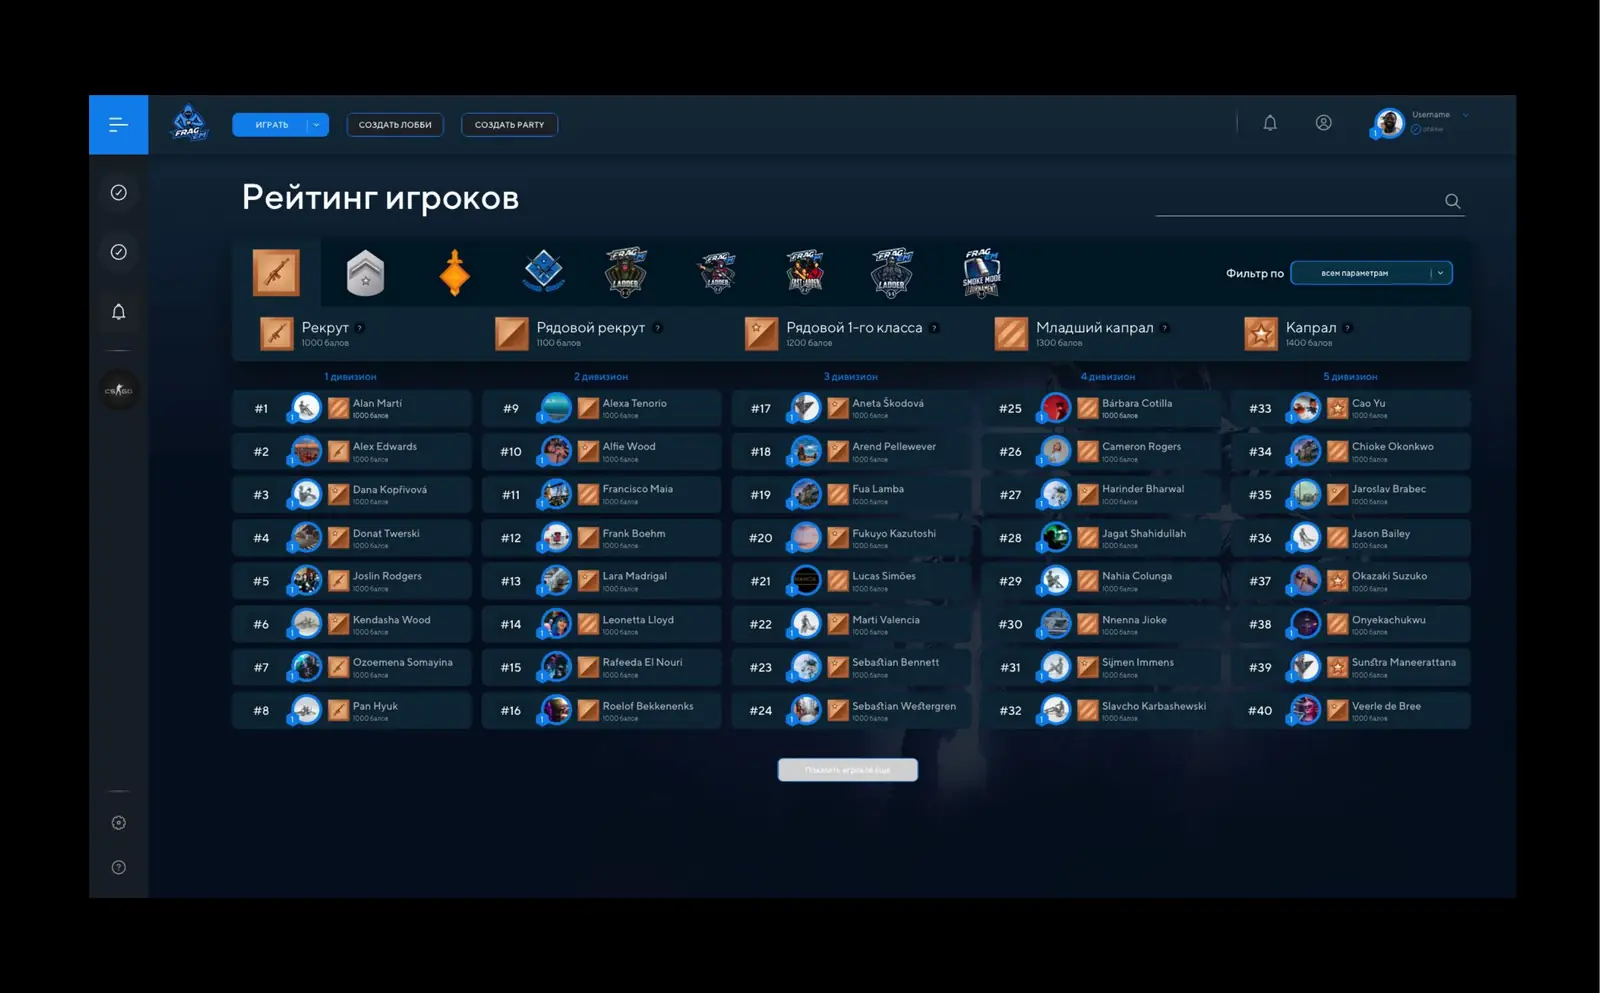The width and height of the screenshot is (1600, 993).
Task: Click the info icon next to Младший капрал
Action: click(1165, 328)
